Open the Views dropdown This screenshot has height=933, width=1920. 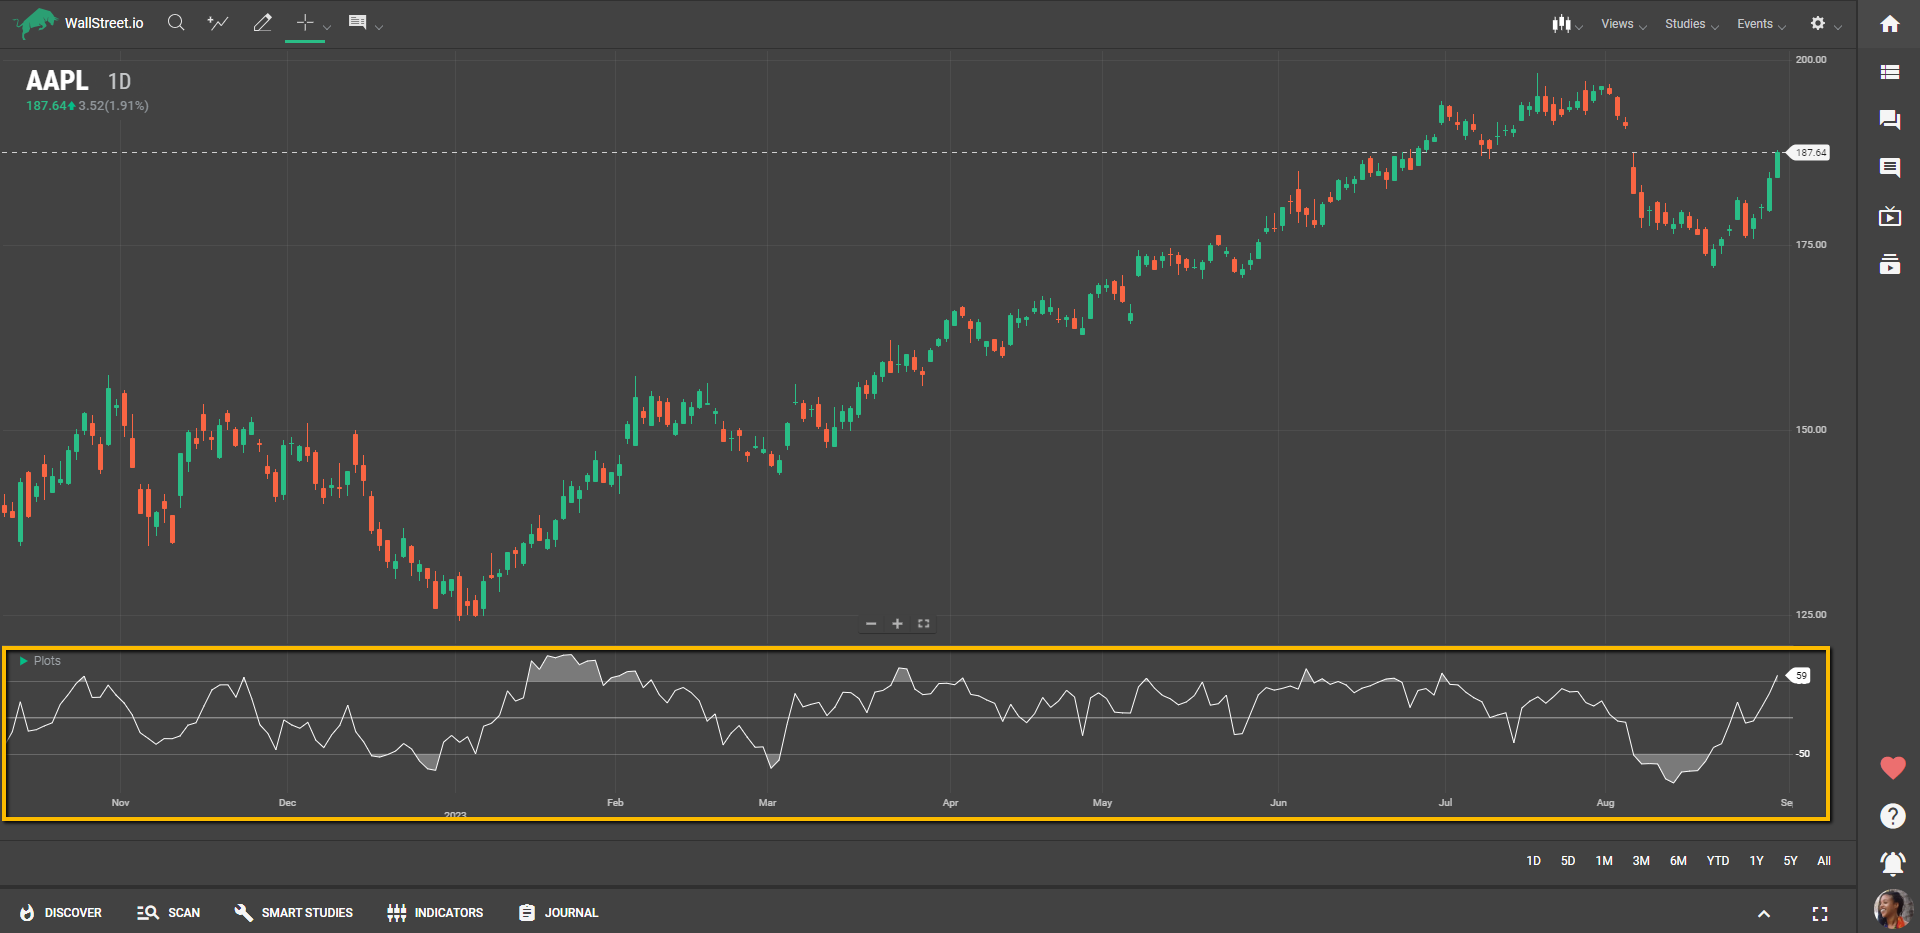point(1622,24)
